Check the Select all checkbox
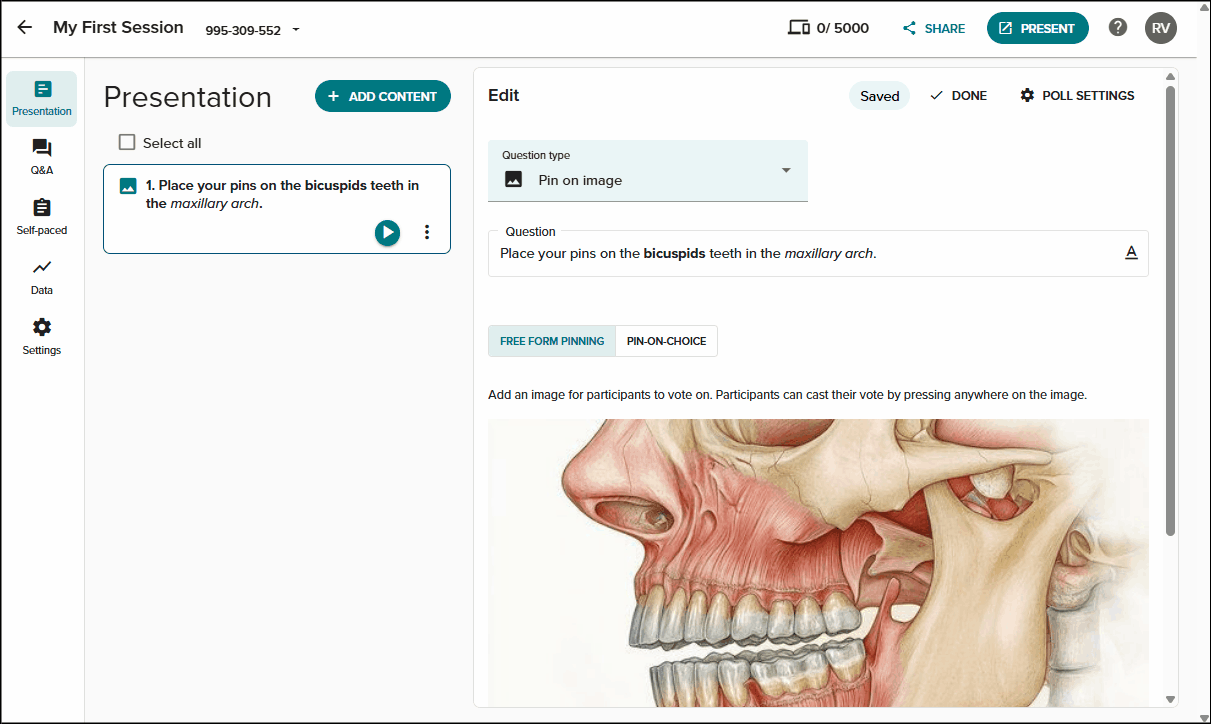 [127, 142]
